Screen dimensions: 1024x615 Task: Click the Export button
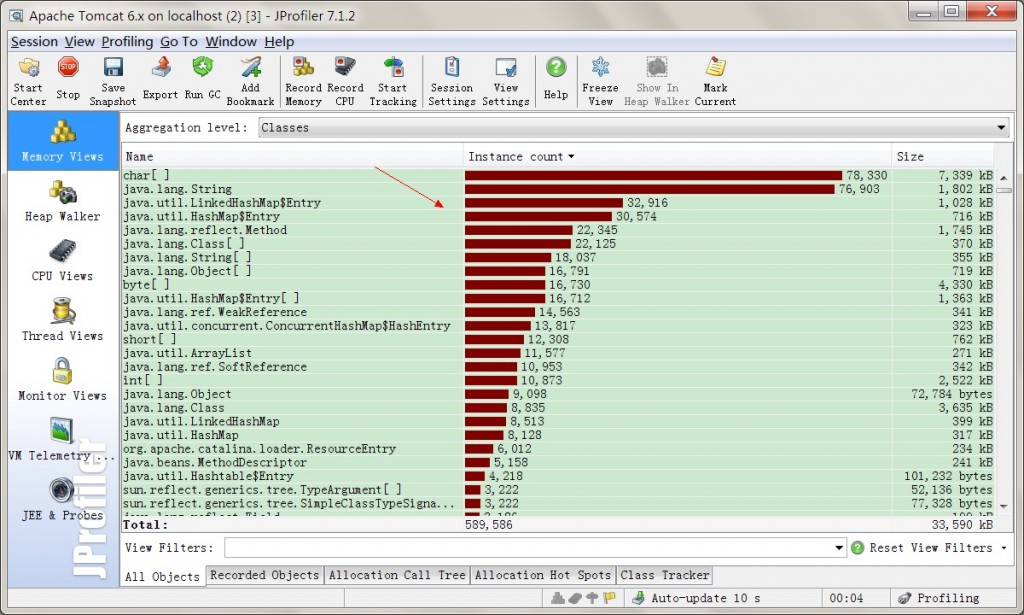(159, 75)
